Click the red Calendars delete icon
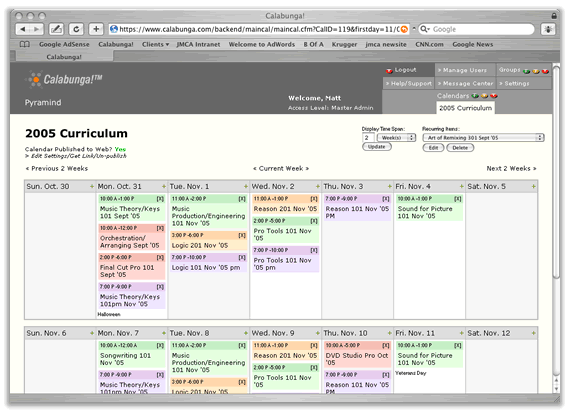This screenshot has height=413, width=570. 494,96
